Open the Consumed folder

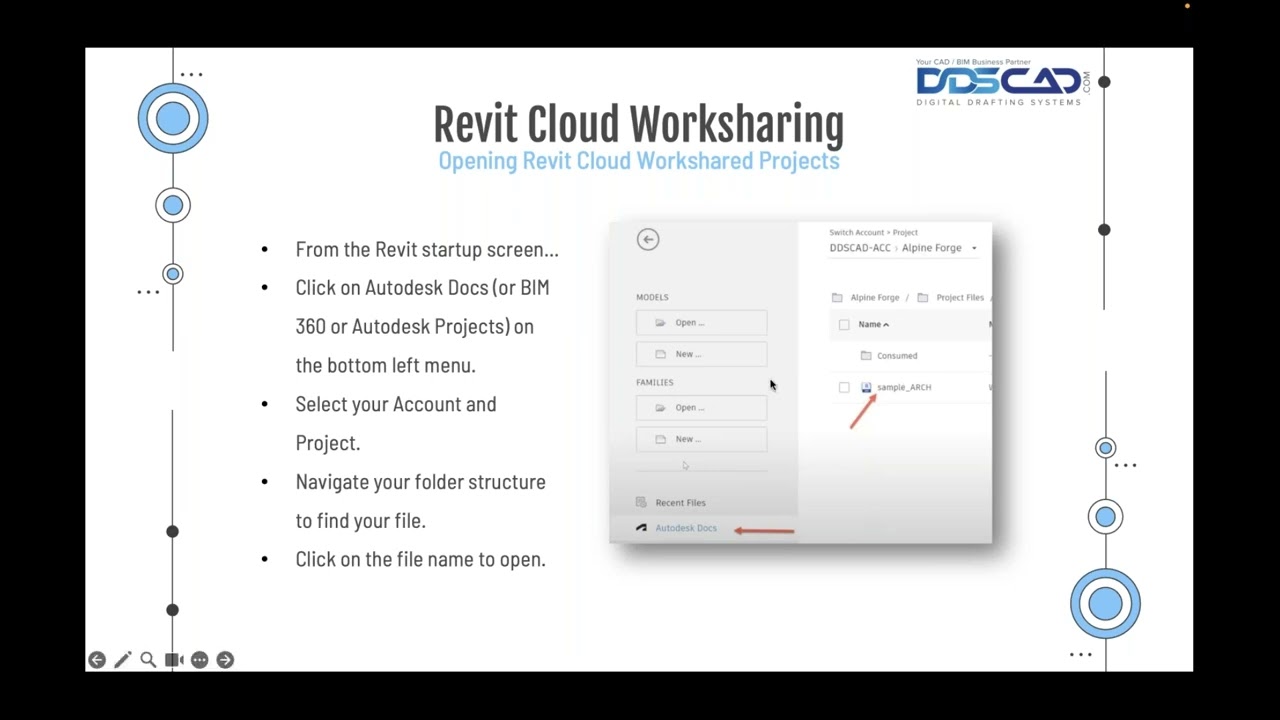[x=897, y=356]
